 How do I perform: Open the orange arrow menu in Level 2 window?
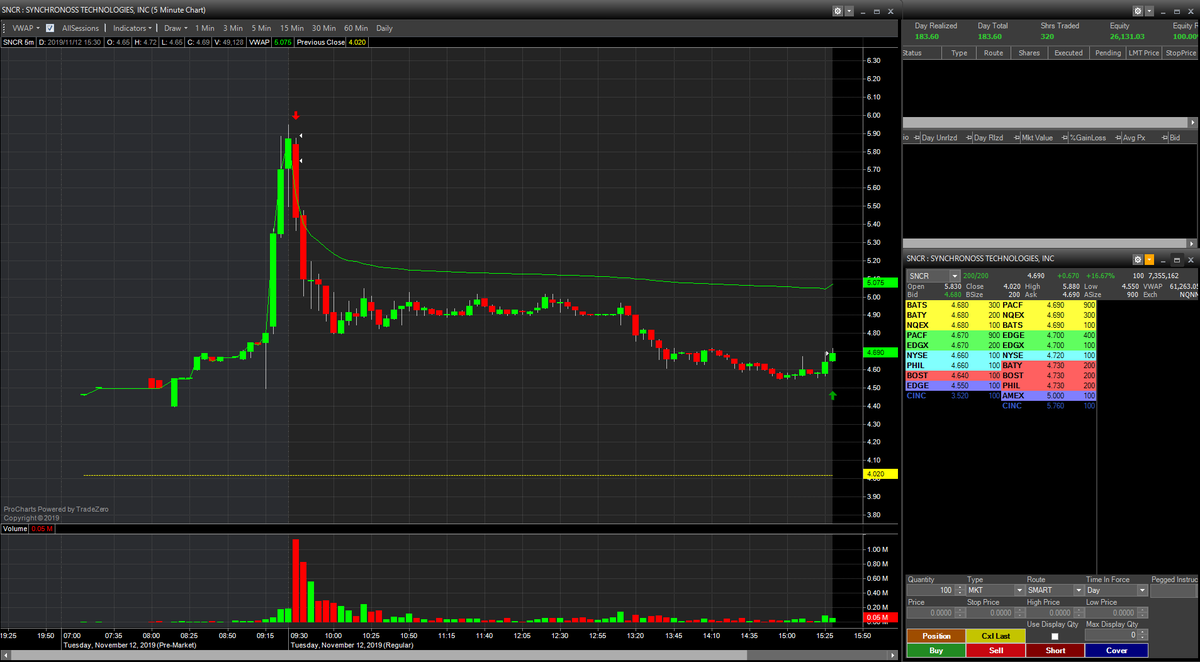1148,259
